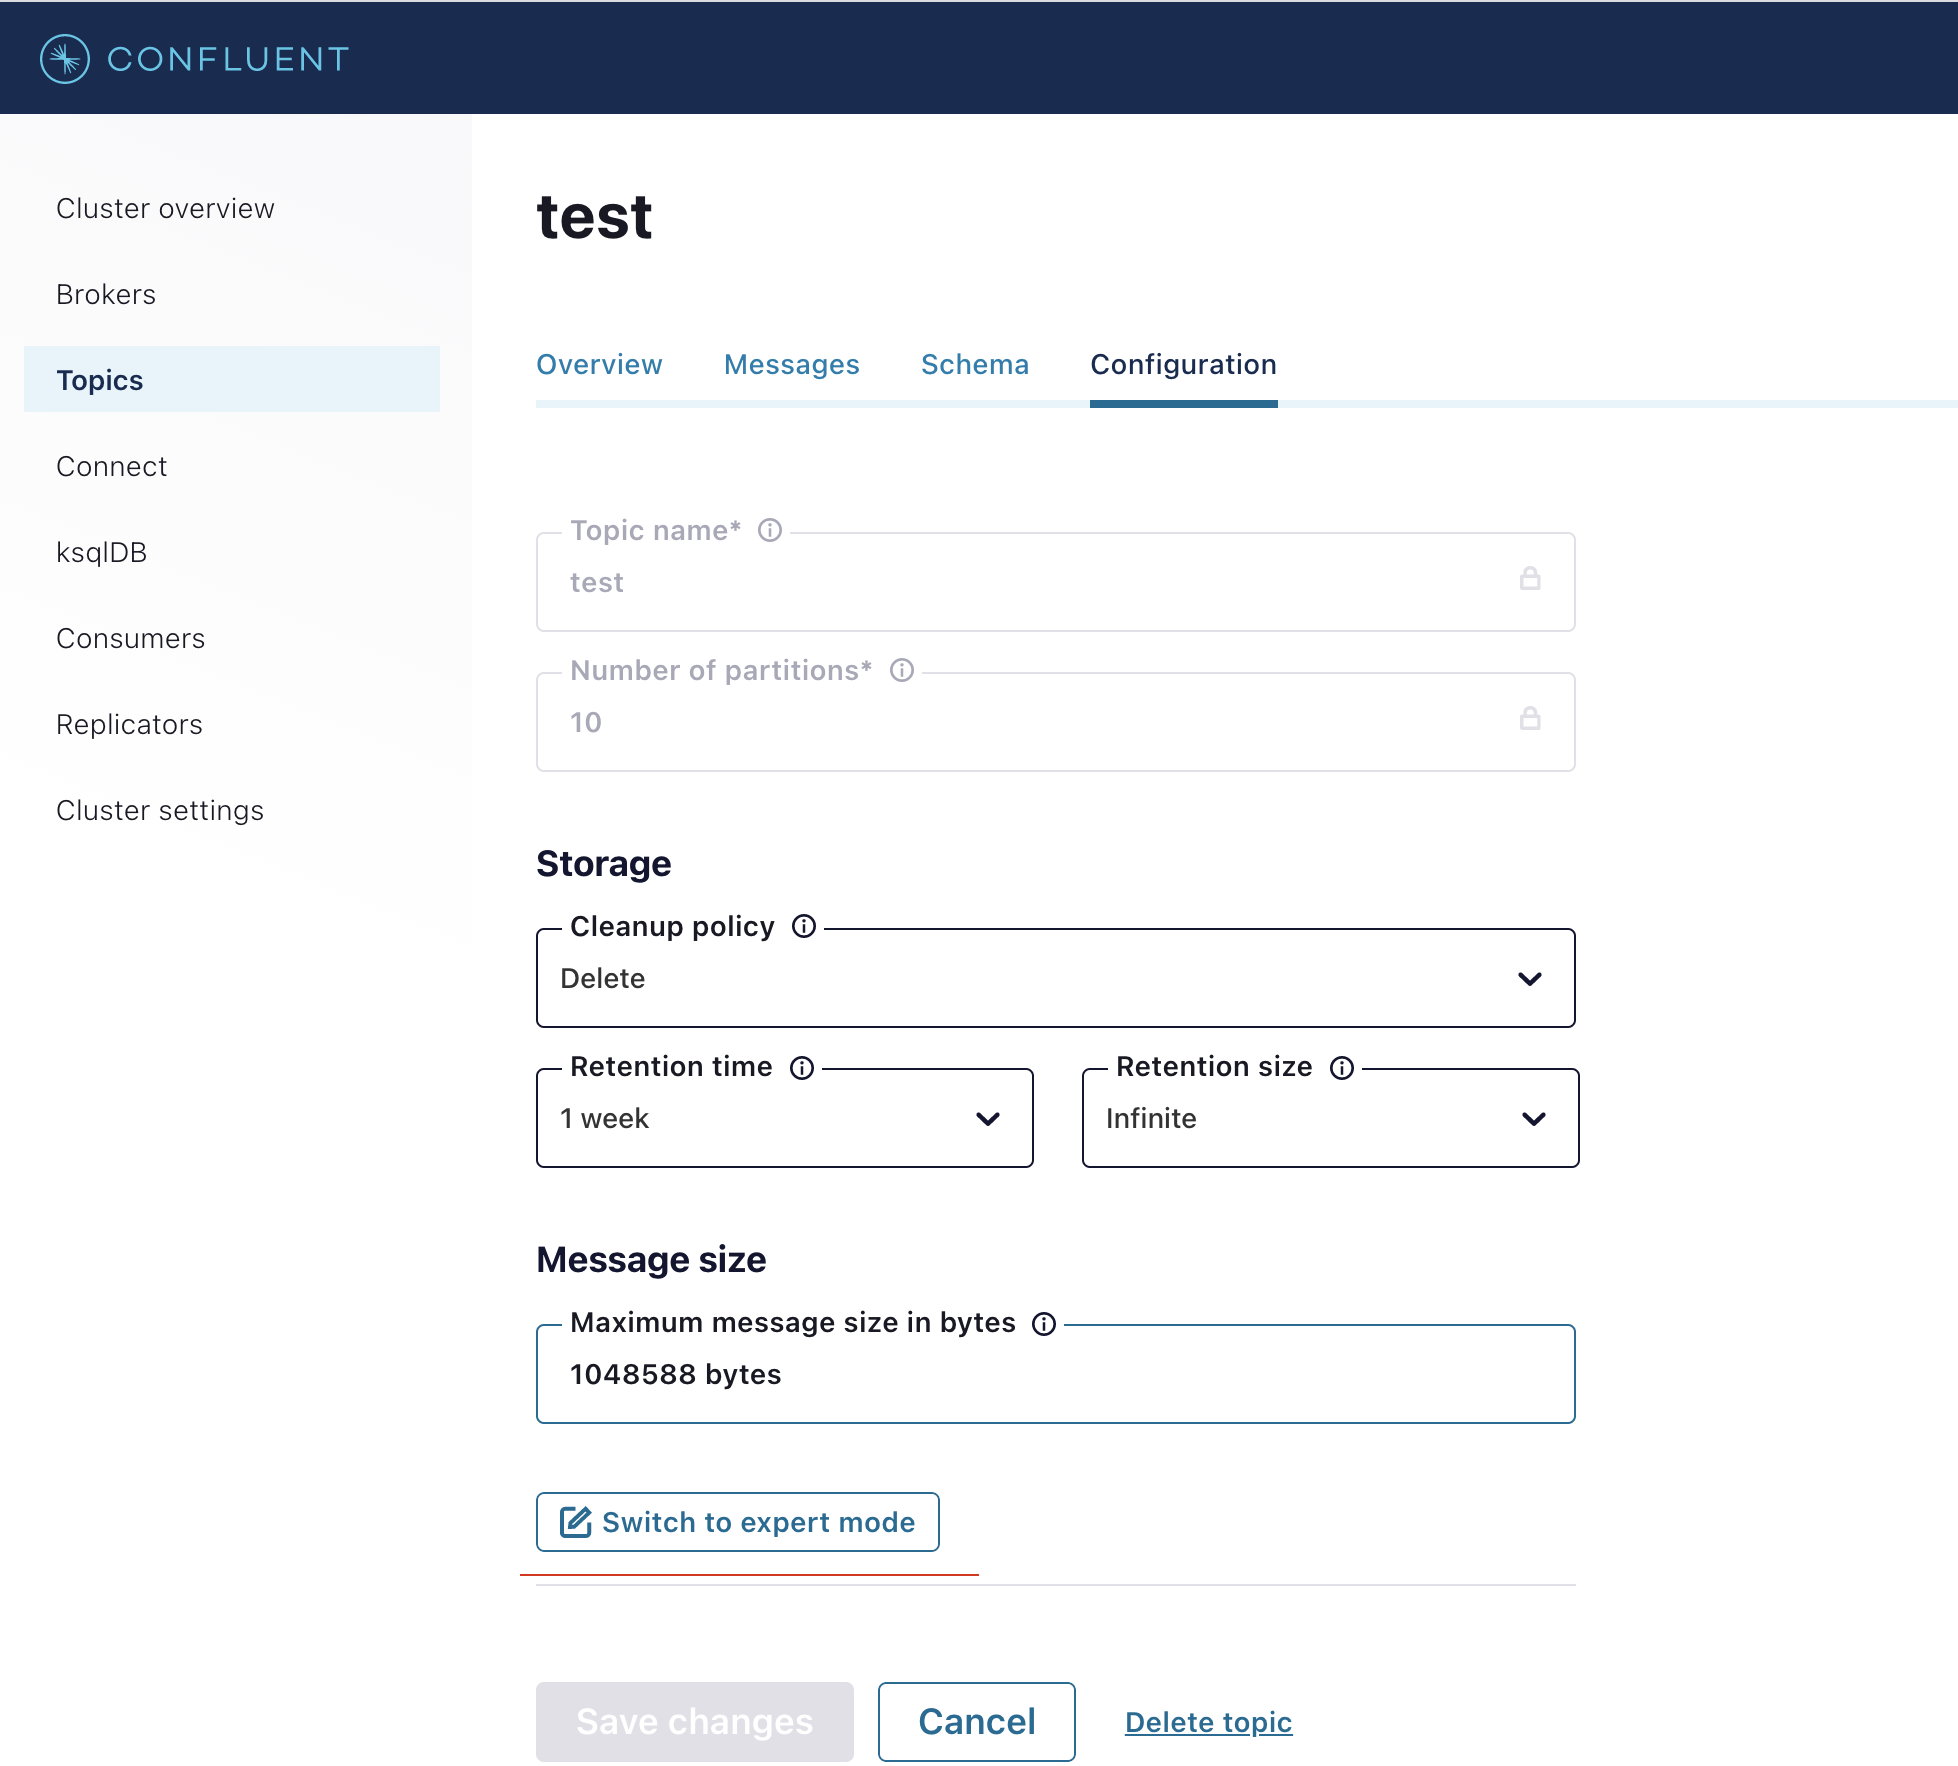1958x1766 pixels.
Task: Click the Topic name info icon
Action: (x=769, y=530)
